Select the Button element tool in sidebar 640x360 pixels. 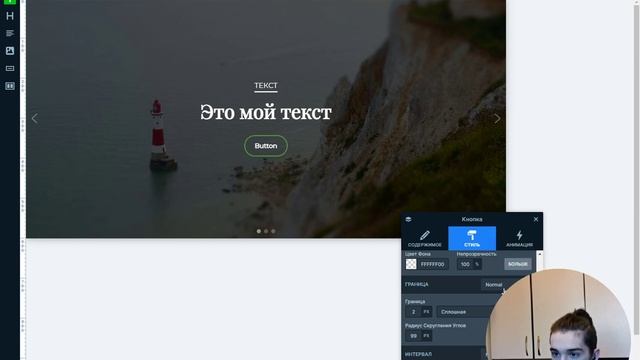10,68
